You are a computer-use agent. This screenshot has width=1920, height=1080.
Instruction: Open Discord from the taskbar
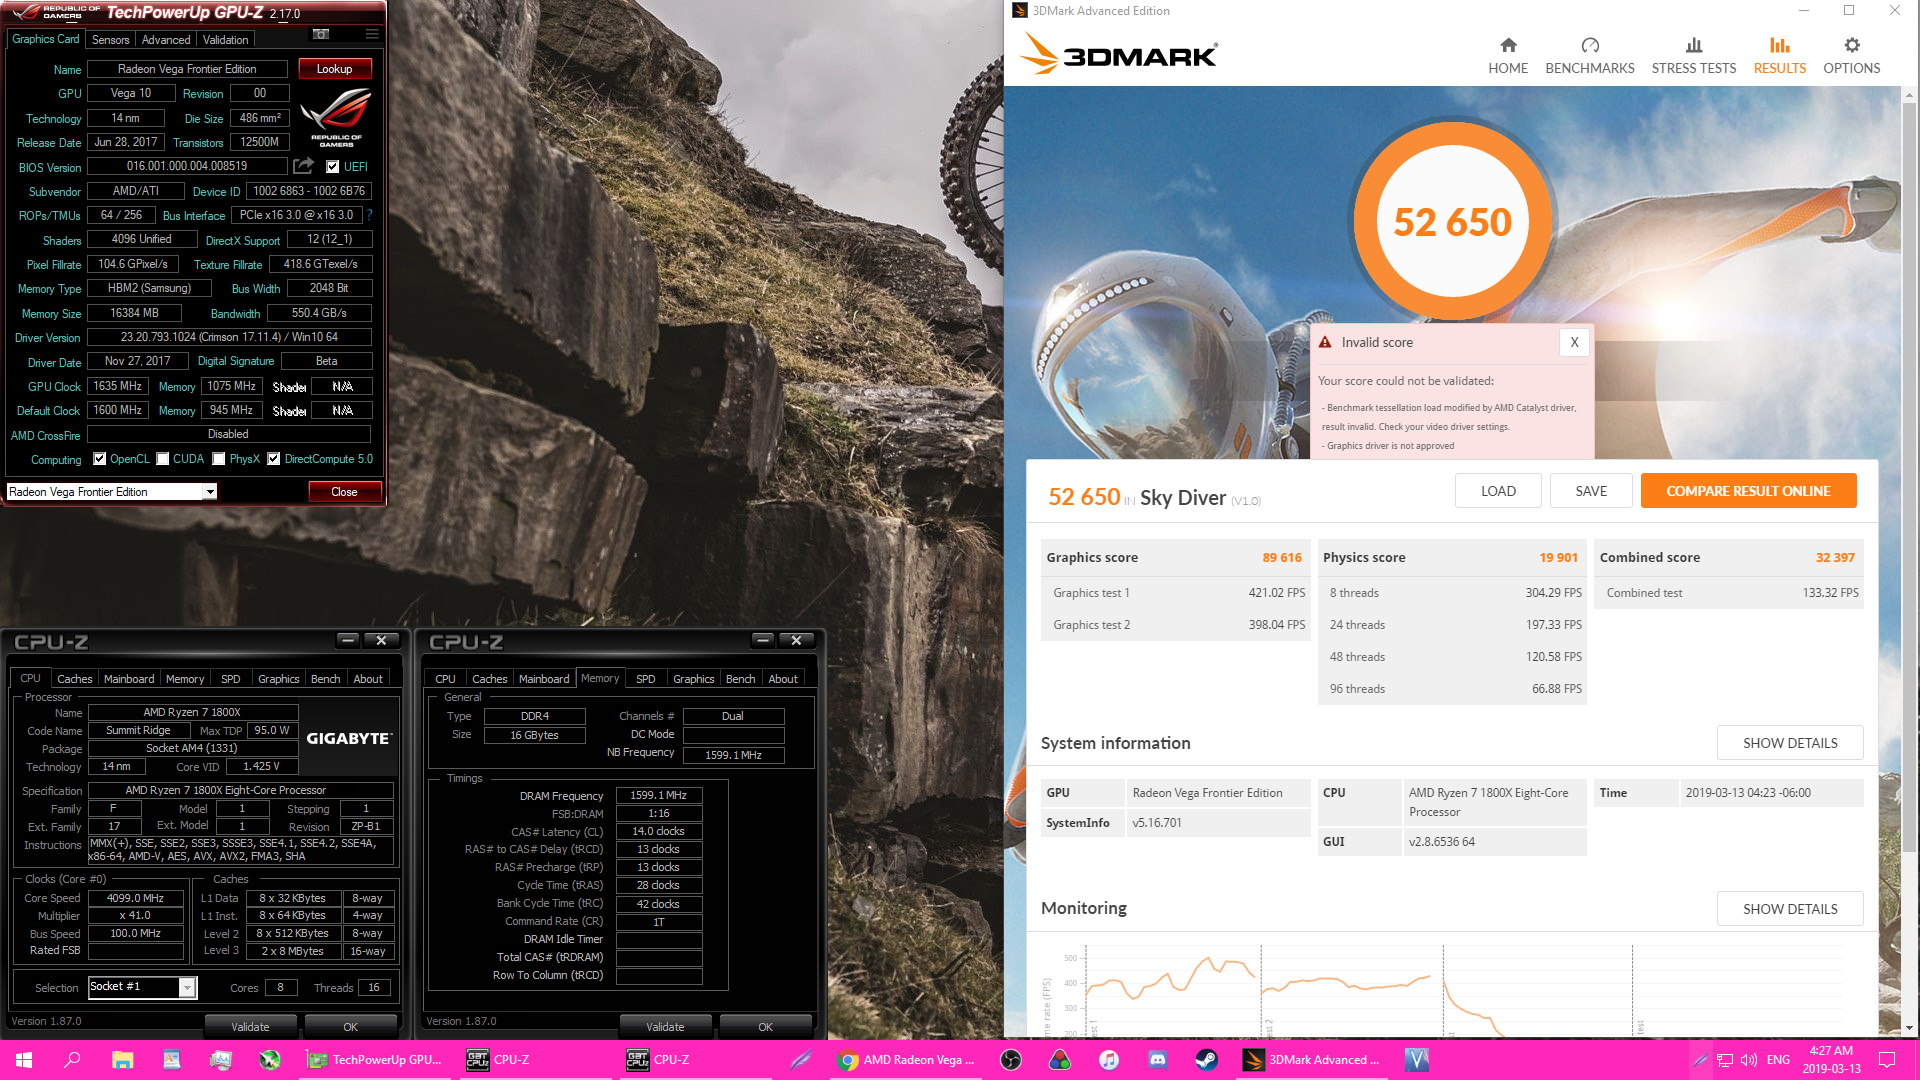(x=1158, y=1060)
